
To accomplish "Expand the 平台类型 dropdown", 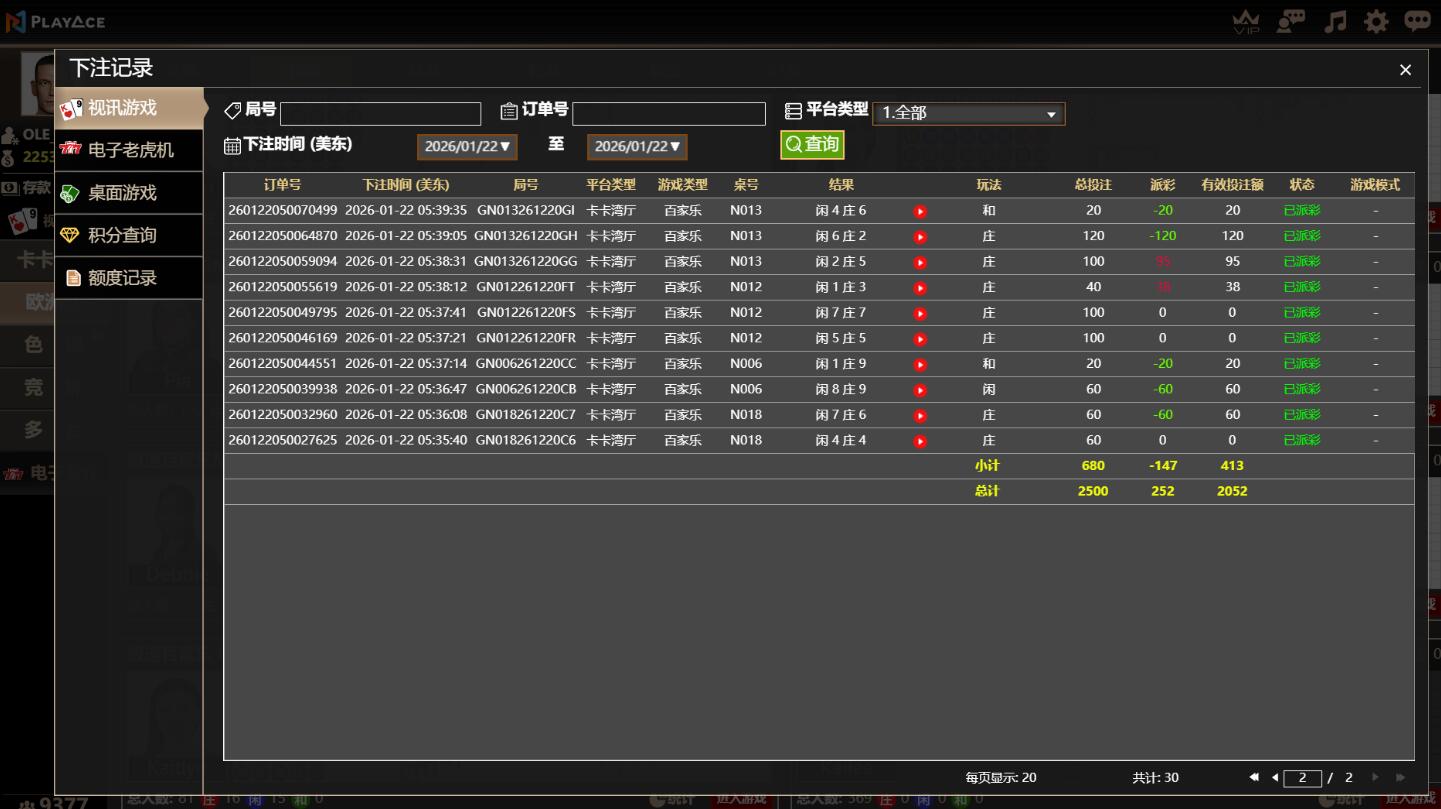I will (x=968, y=114).
